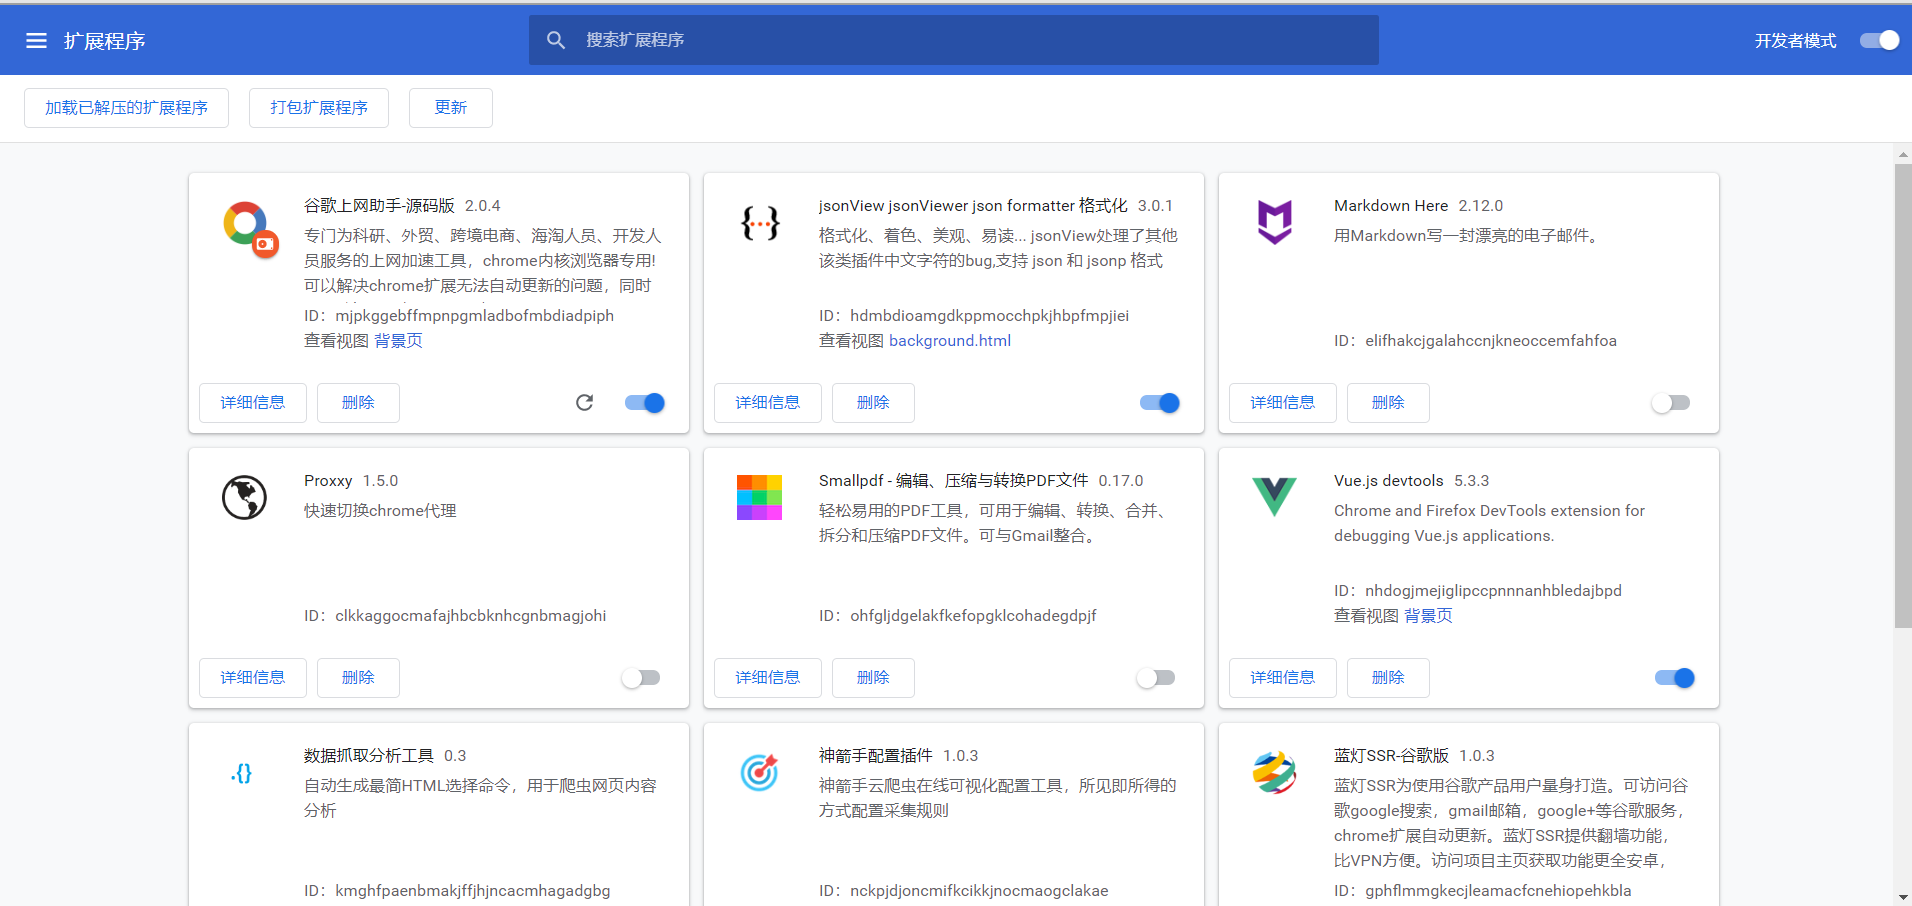Click the Markdown Here extension icon
The width and height of the screenshot is (1912, 906).
pos(1274,222)
